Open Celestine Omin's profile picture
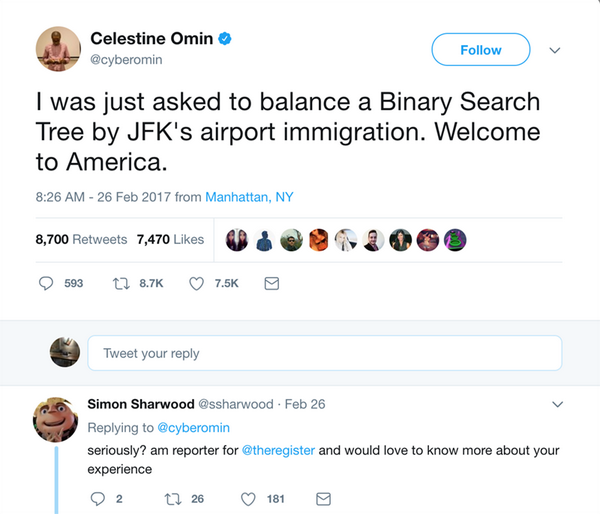 (x=59, y=50)
